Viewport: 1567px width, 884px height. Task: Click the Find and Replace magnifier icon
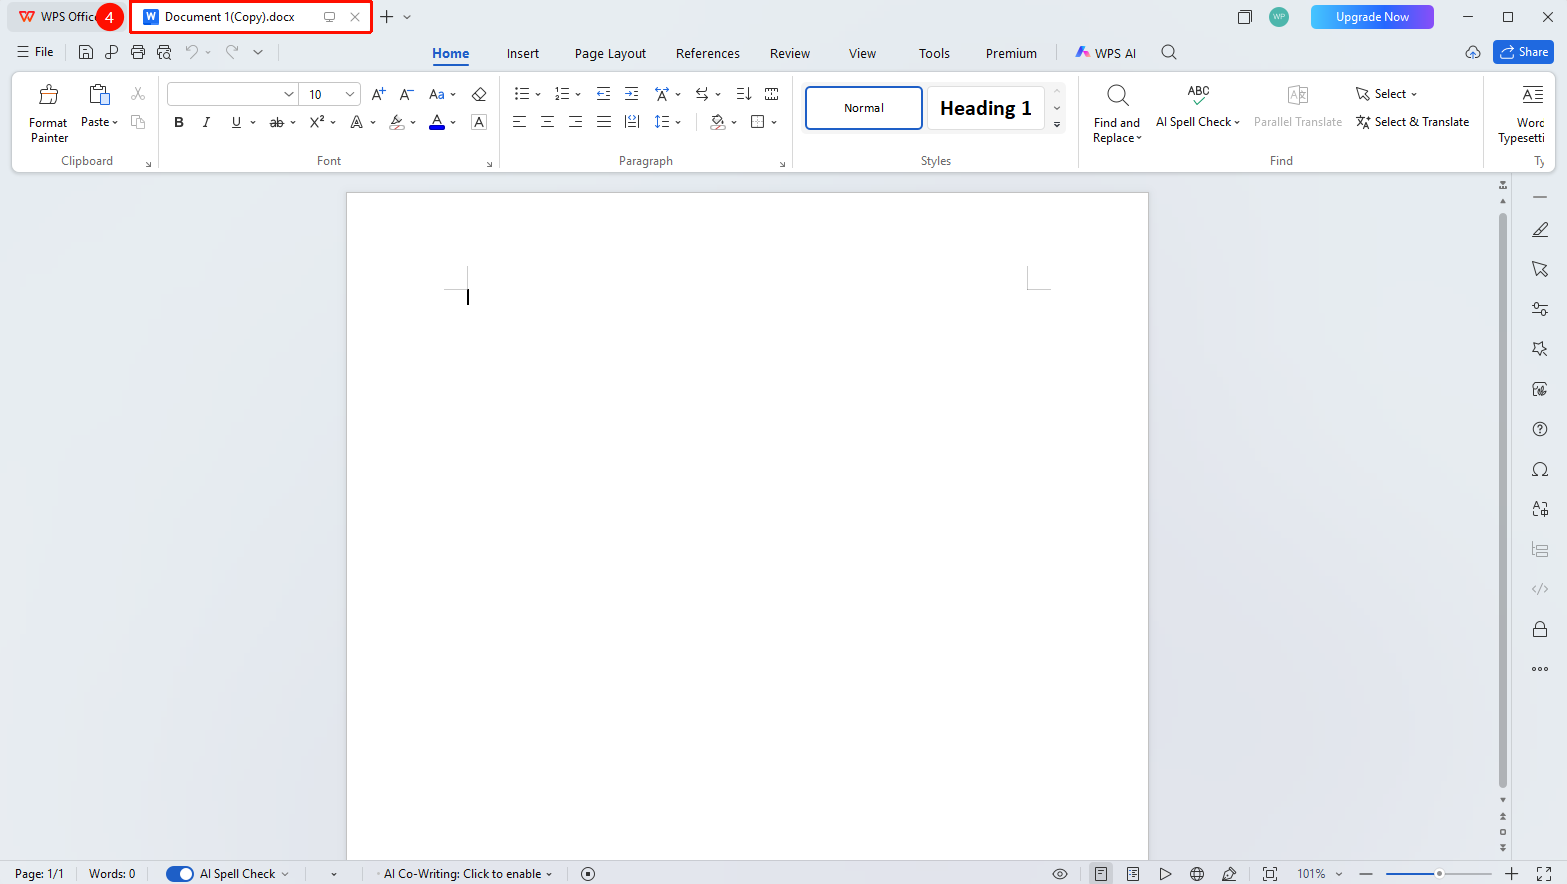(x=1117, y=95)
